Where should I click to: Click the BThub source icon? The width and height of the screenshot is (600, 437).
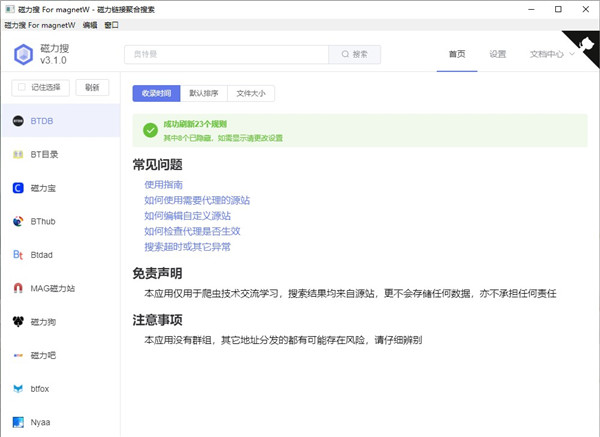[x=18, y=222]
